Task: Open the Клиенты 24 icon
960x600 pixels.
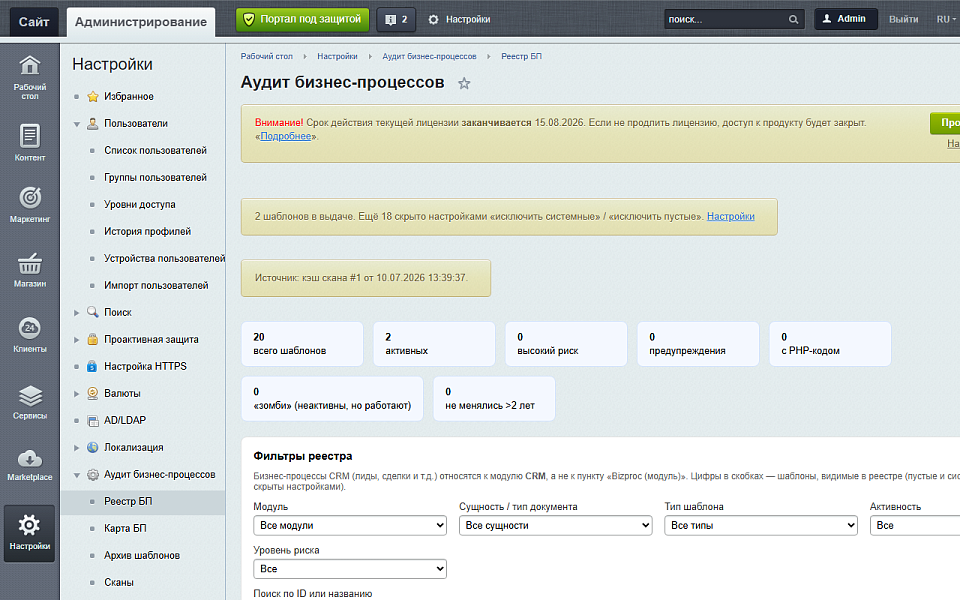Action: tap(29, 334)
